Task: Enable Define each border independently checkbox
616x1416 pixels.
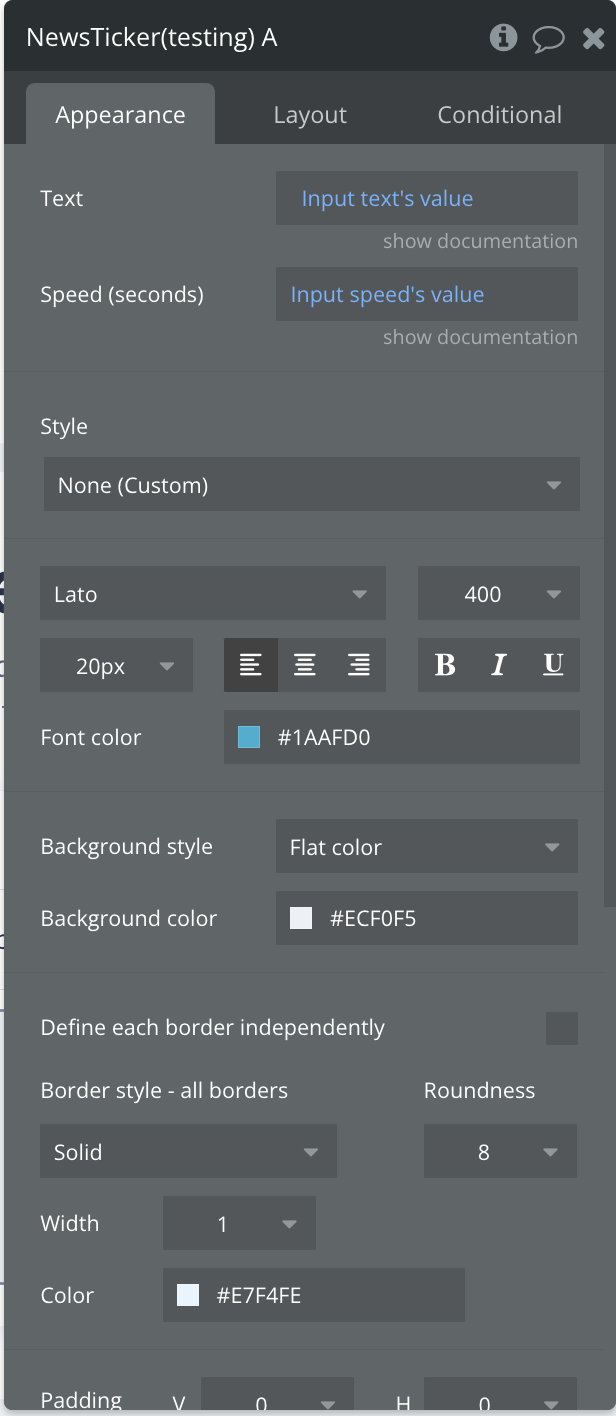Action: (x=561, y=1028)
